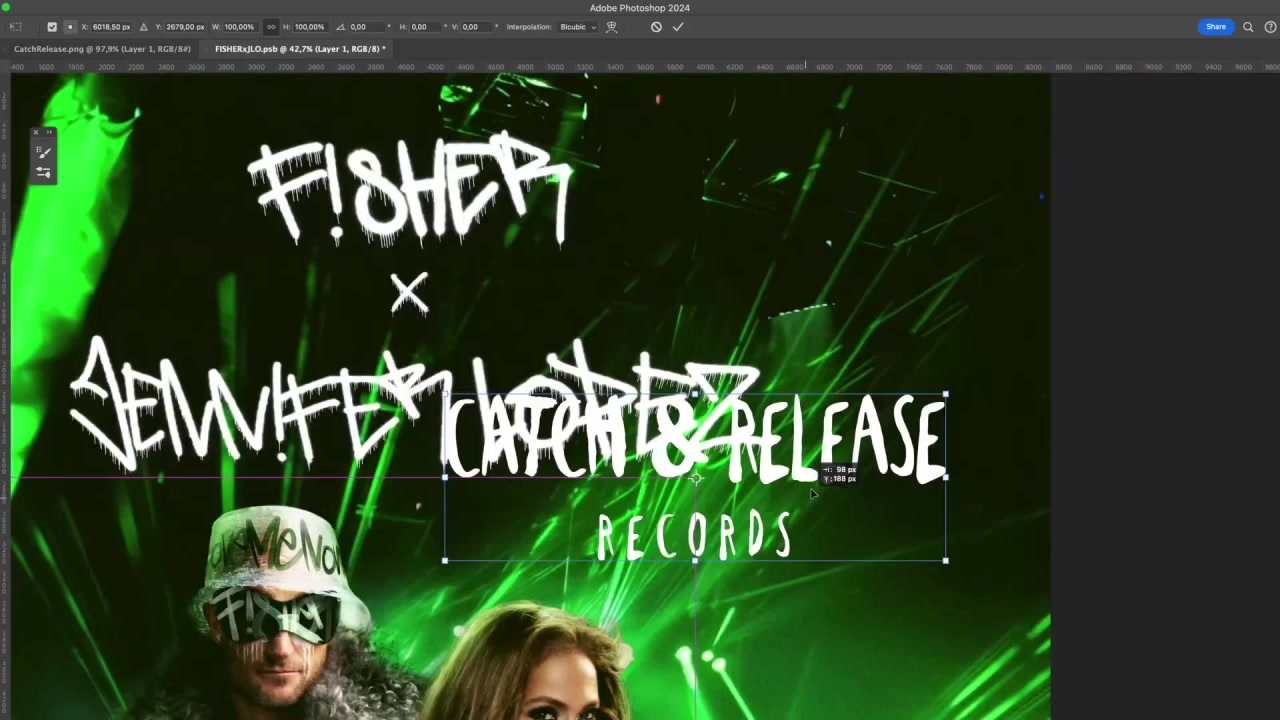
Task: Open the search magnifier icon
Action: tap(1248, 27)
